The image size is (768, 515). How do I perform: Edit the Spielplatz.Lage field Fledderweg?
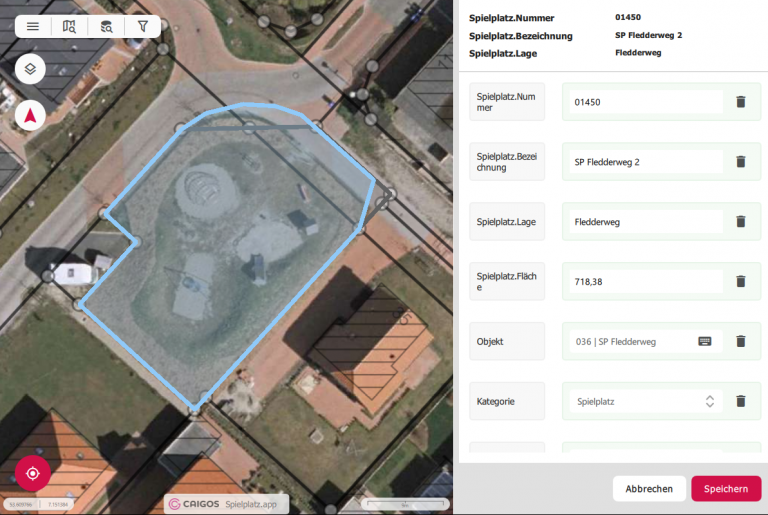(646, 221)
